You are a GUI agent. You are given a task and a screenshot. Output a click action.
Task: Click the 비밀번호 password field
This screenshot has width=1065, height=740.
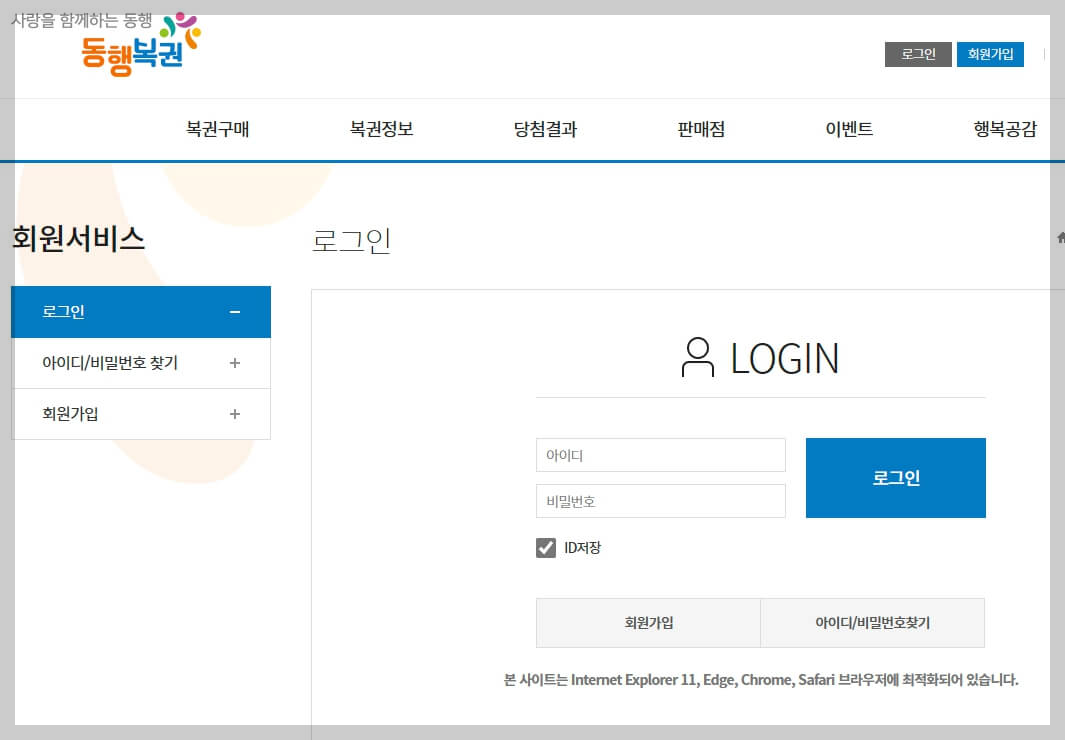(x=660, y=501)
